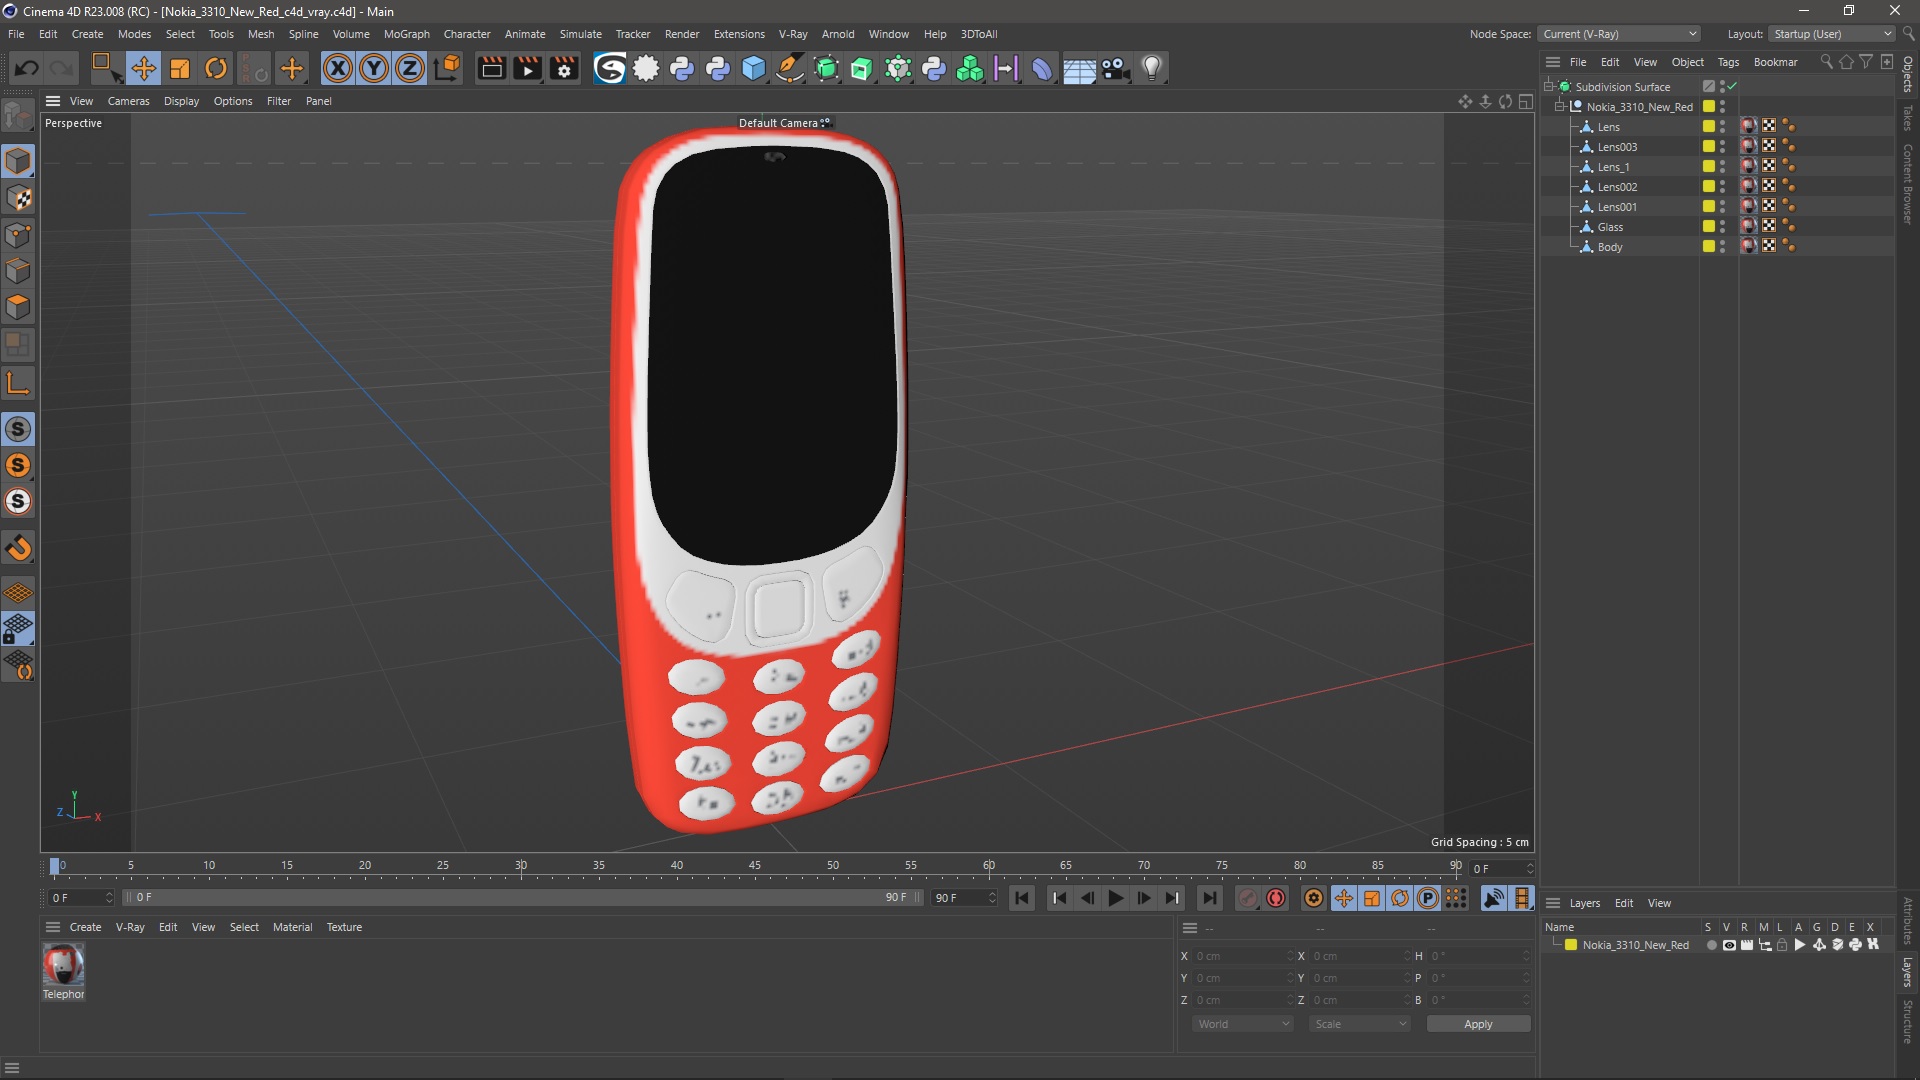This screenshot has width=1920, height=1080.
Task: Switch to Texture mode in sidebar
Action: 18,198
